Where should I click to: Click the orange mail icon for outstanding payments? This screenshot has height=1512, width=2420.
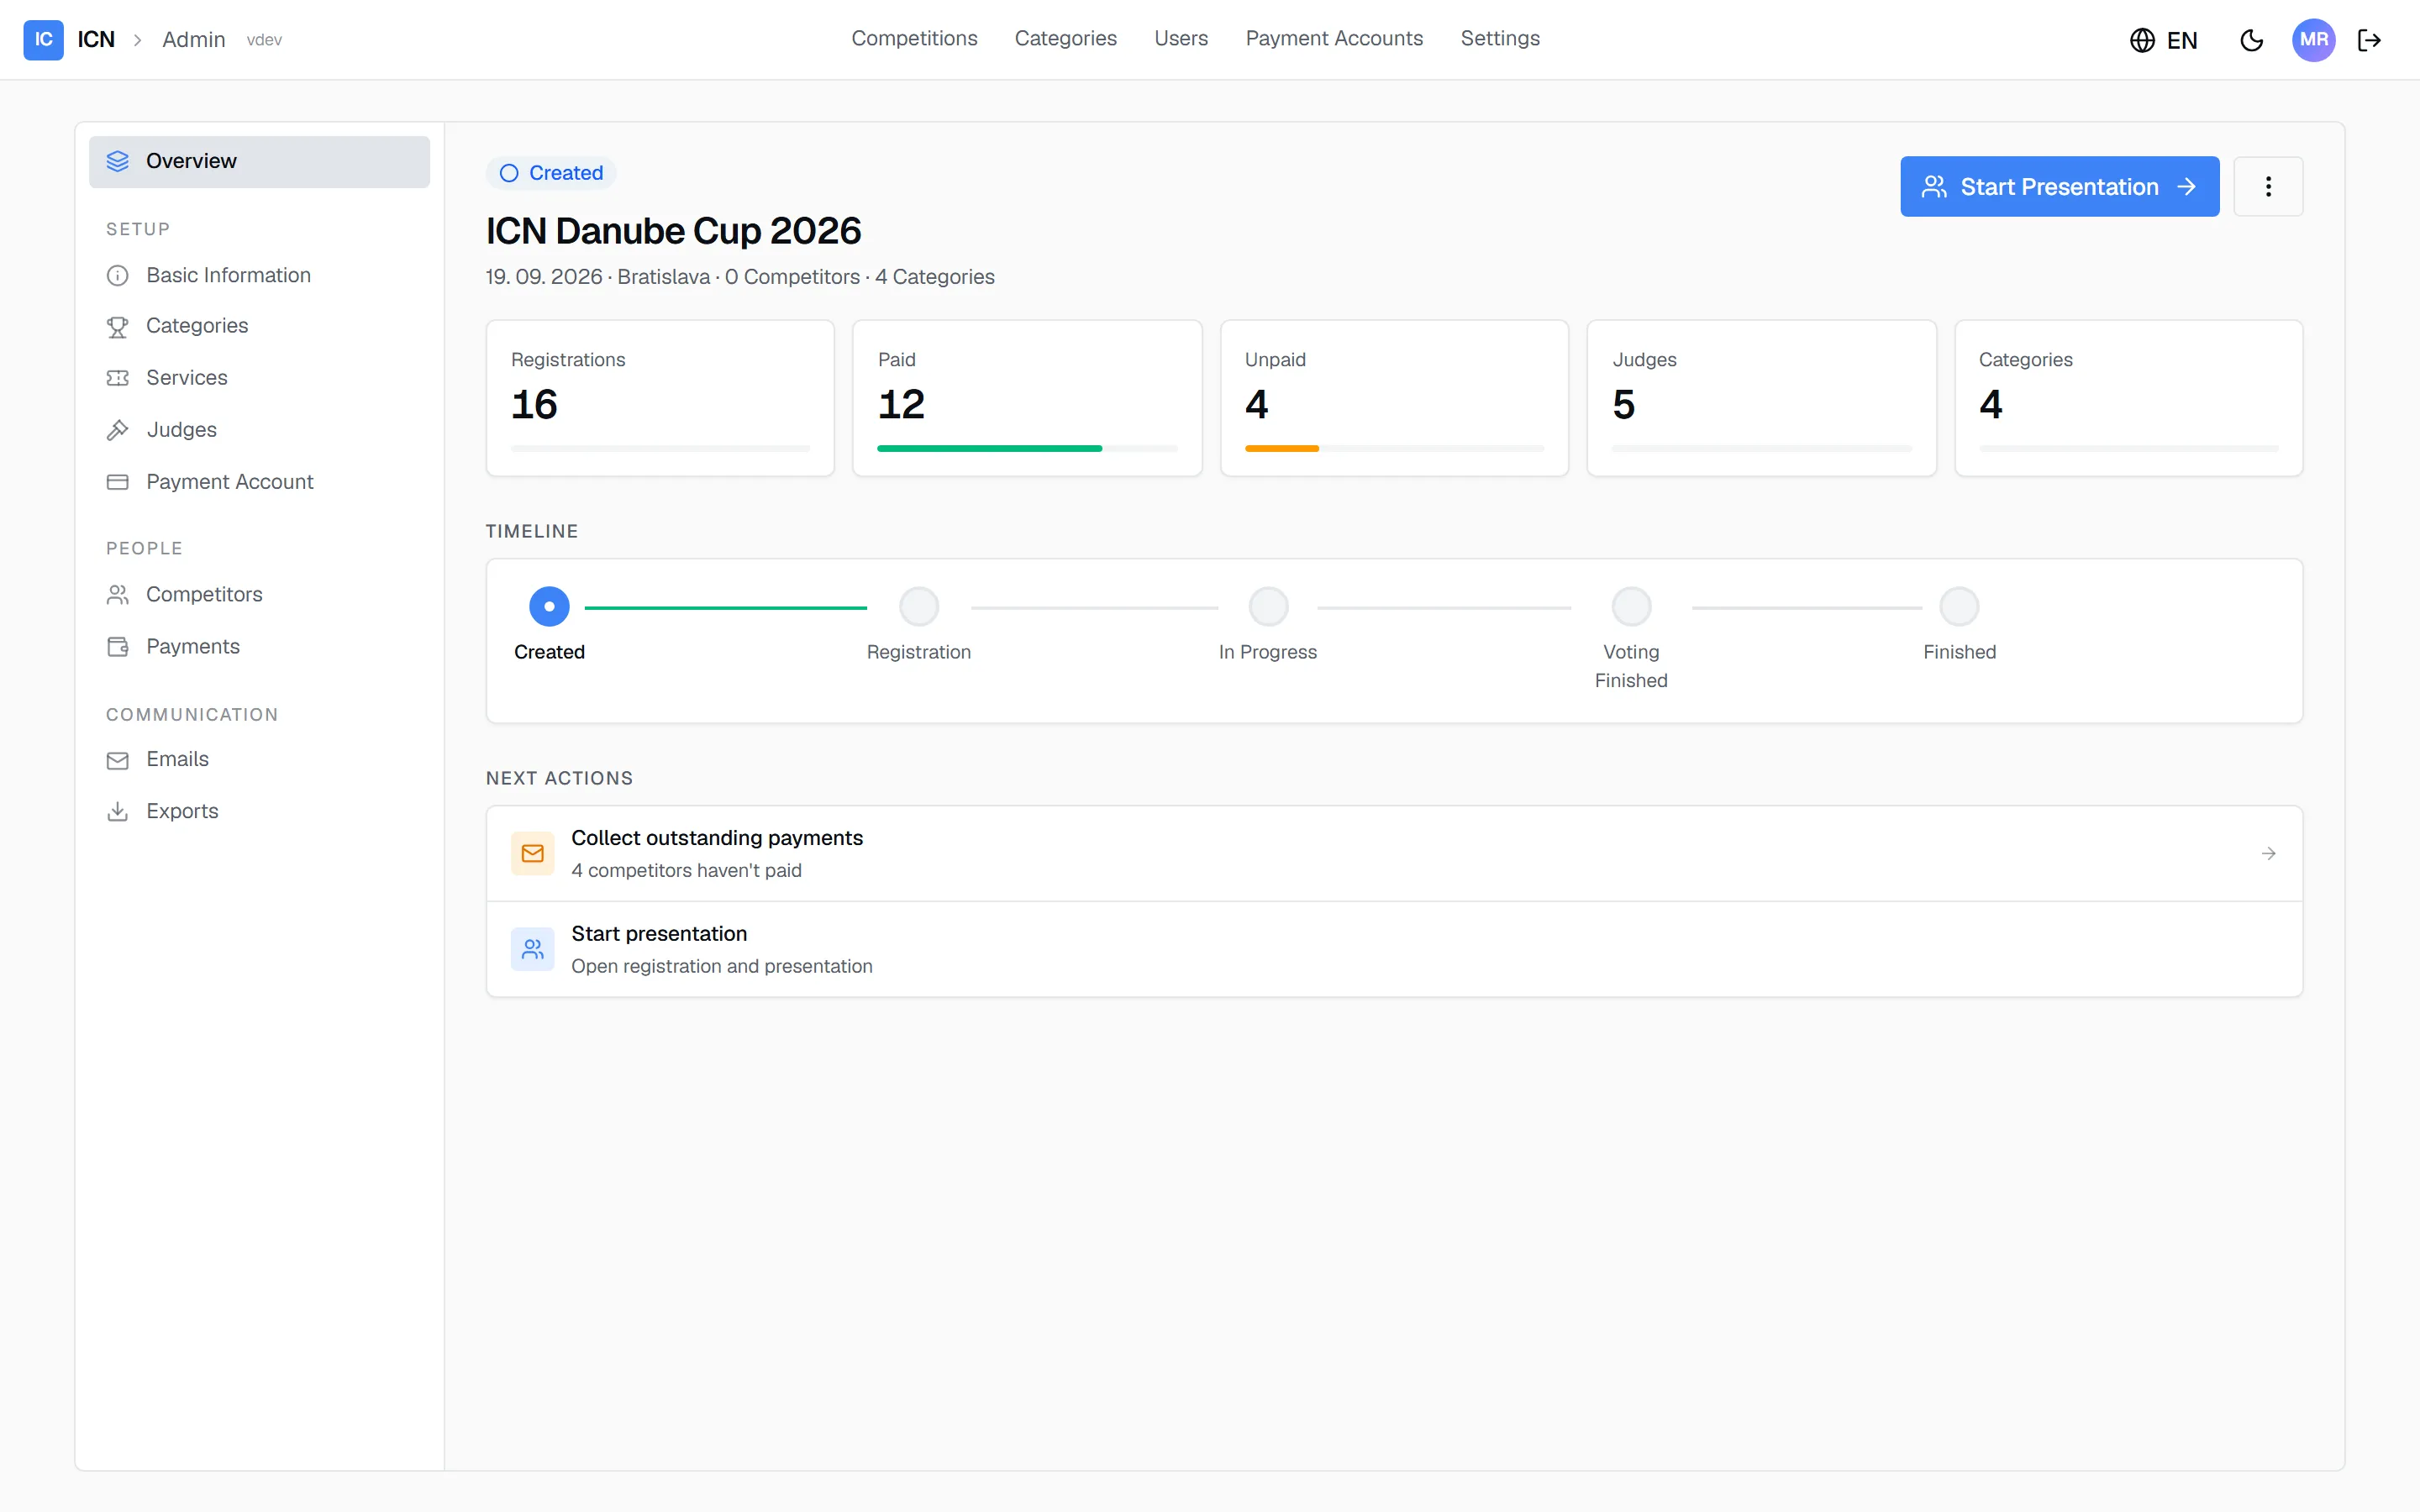(x=533, y=853)
